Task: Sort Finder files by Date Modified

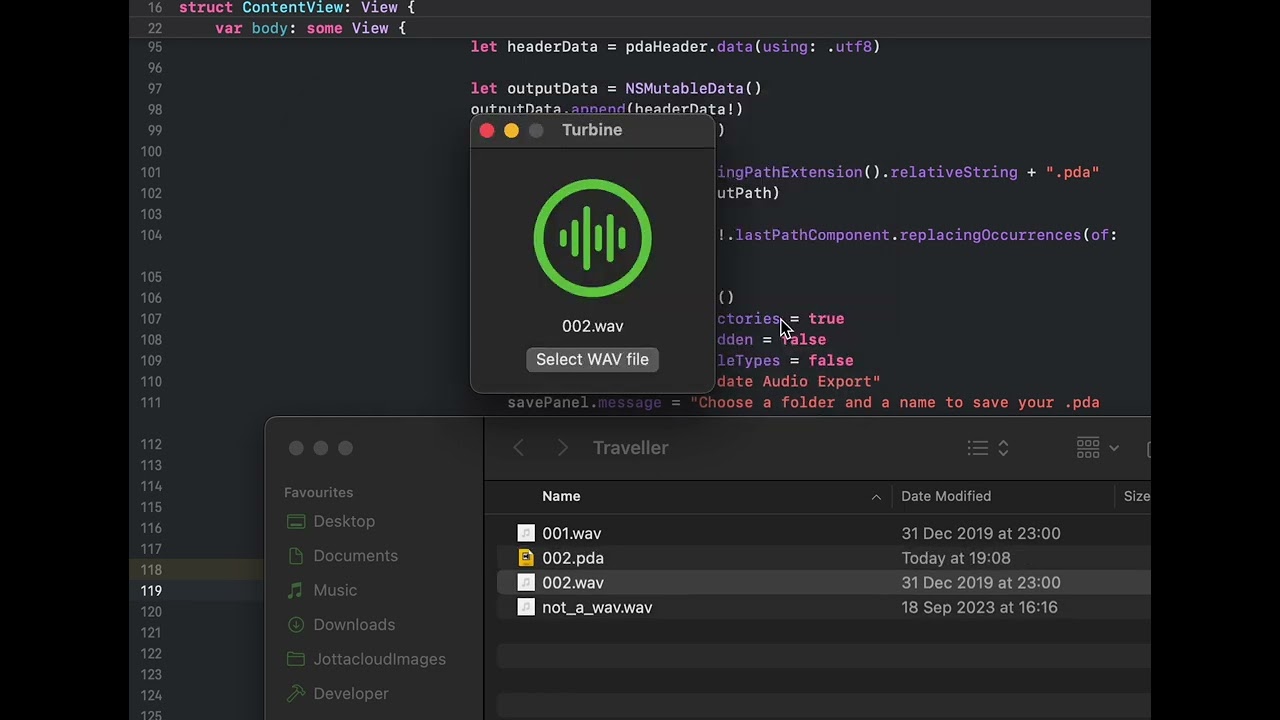Action: pos(946,496)
